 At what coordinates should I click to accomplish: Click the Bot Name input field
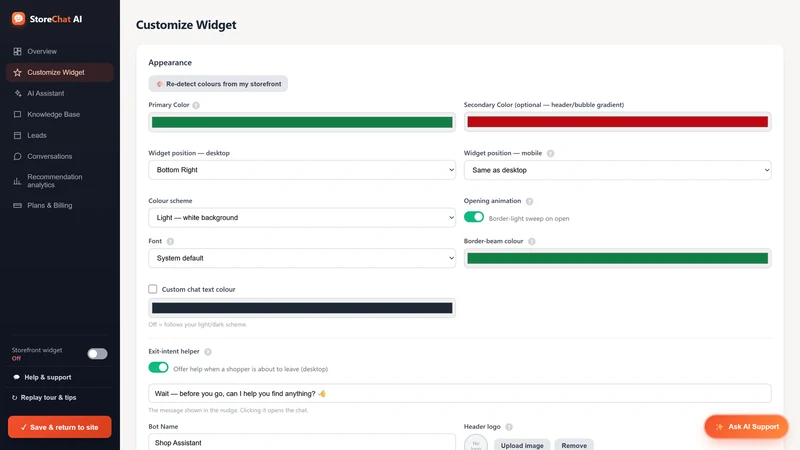[x=302, y=442]
